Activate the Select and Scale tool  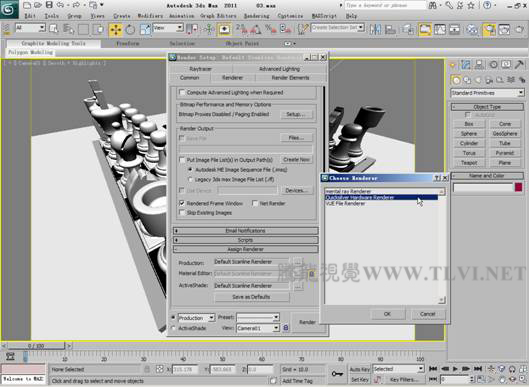pyautogui.click(x=145, y=30)
